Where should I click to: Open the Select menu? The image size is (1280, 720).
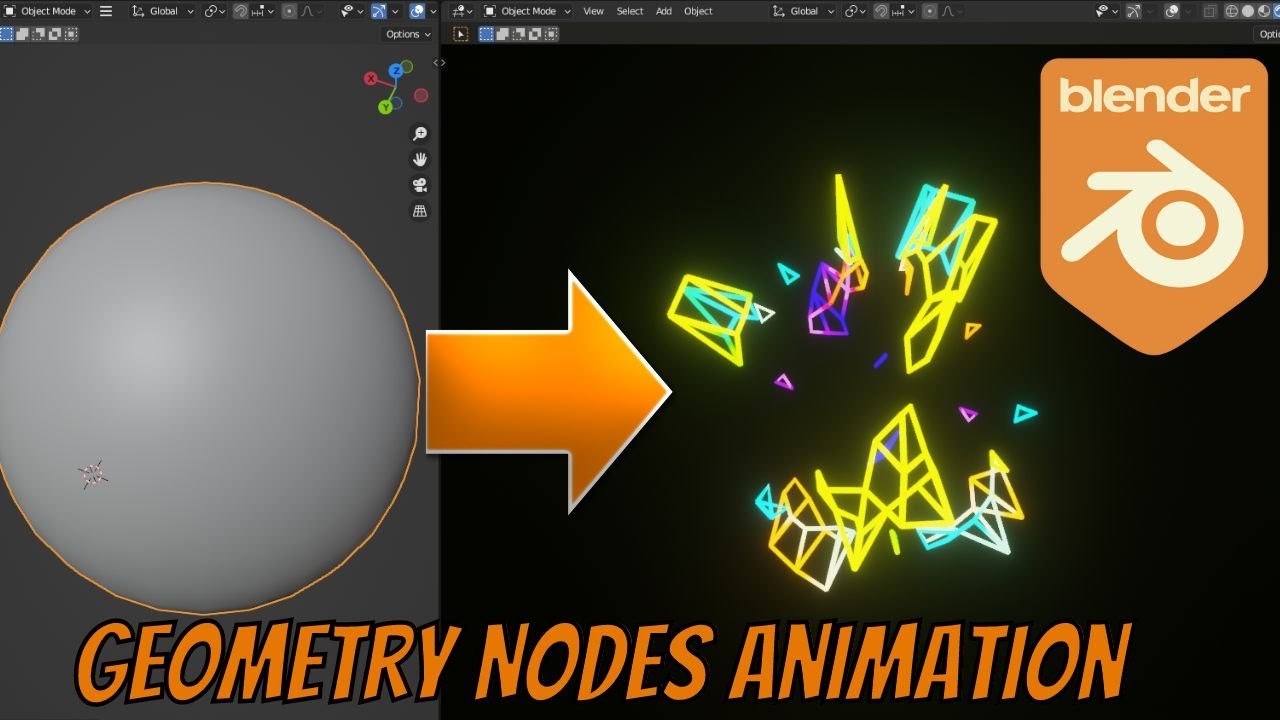630,11
